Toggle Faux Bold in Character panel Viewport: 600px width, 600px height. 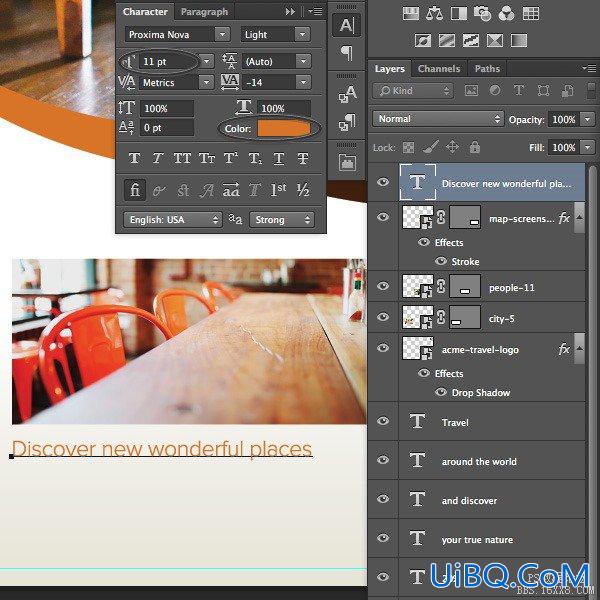click(x=134, y=158)
